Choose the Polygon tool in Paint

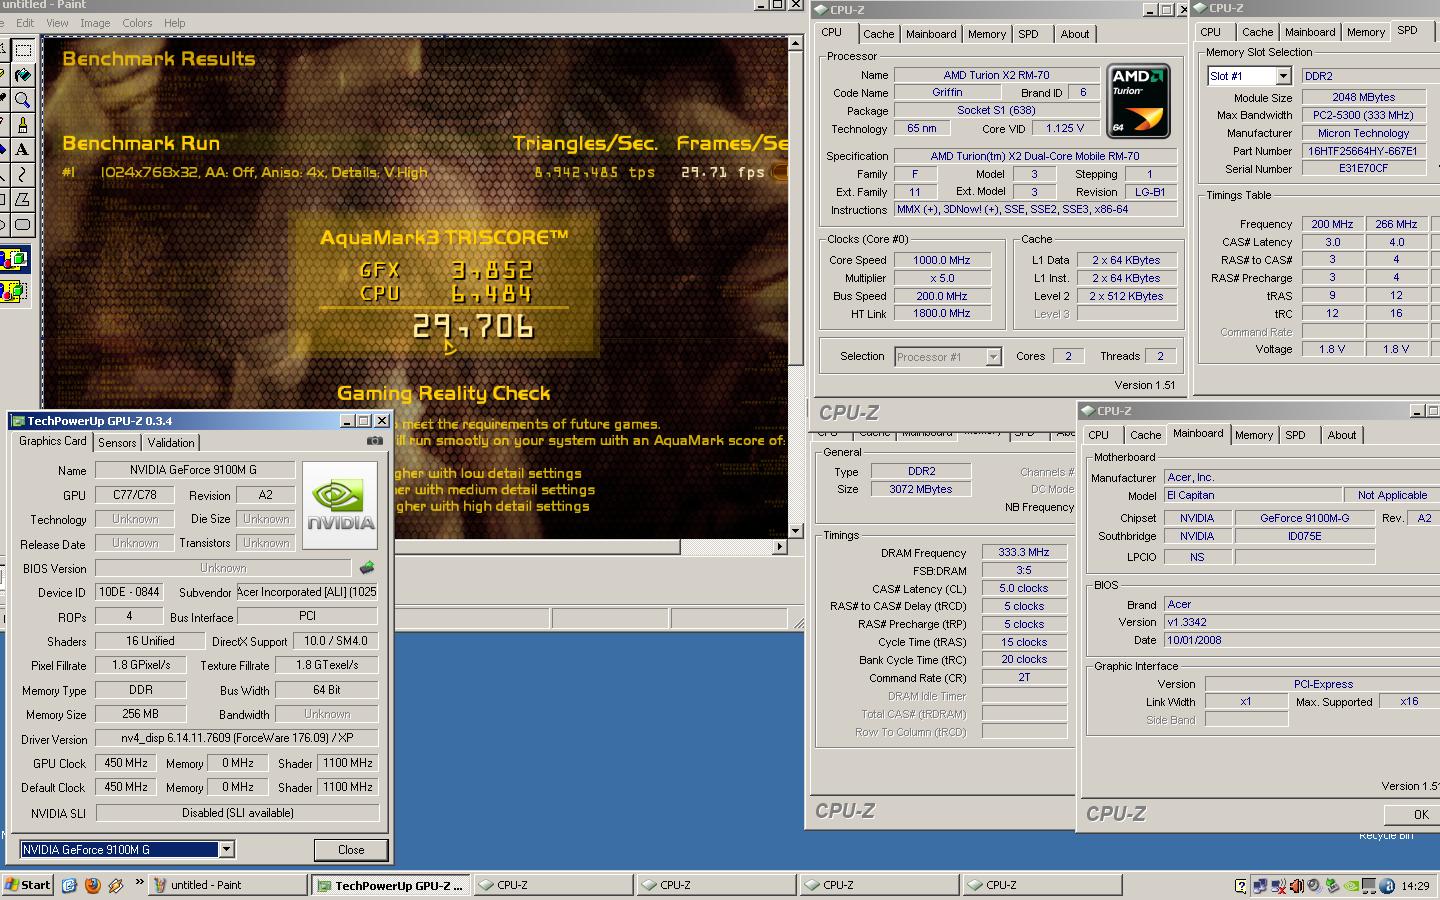[x=23, y=200]
